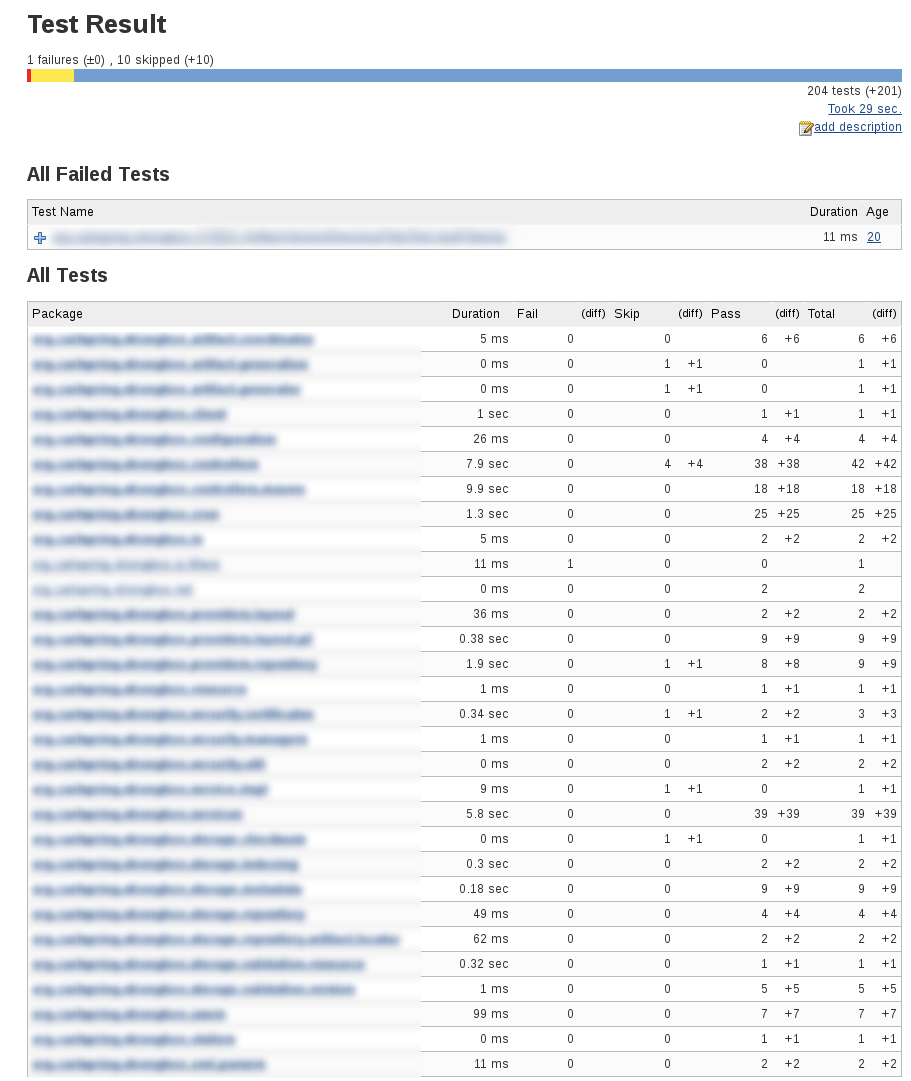Sort All Tests by Total column header
The width and height of the screenshot is (911, 1081).
[x=821, y=314]
